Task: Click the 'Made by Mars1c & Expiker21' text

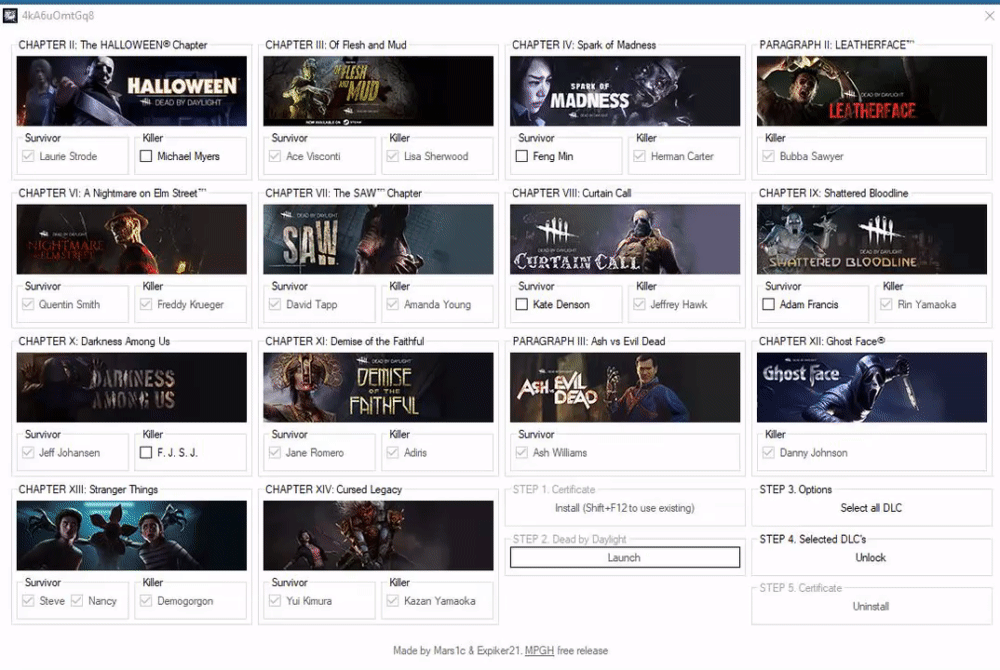Action: click(x=457, y=651)
